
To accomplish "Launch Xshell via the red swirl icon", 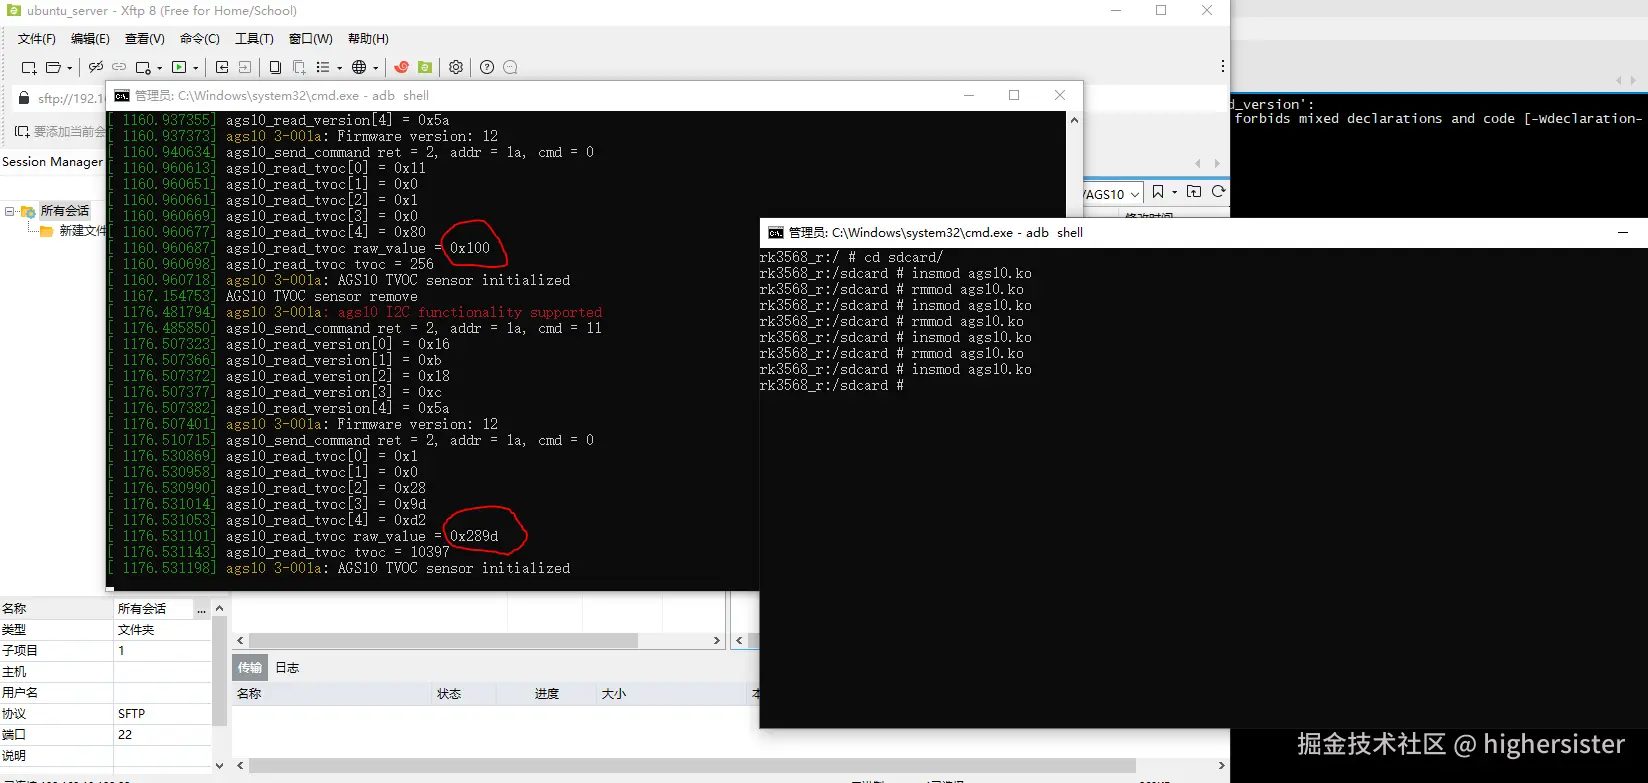I will tap(402, 67).
